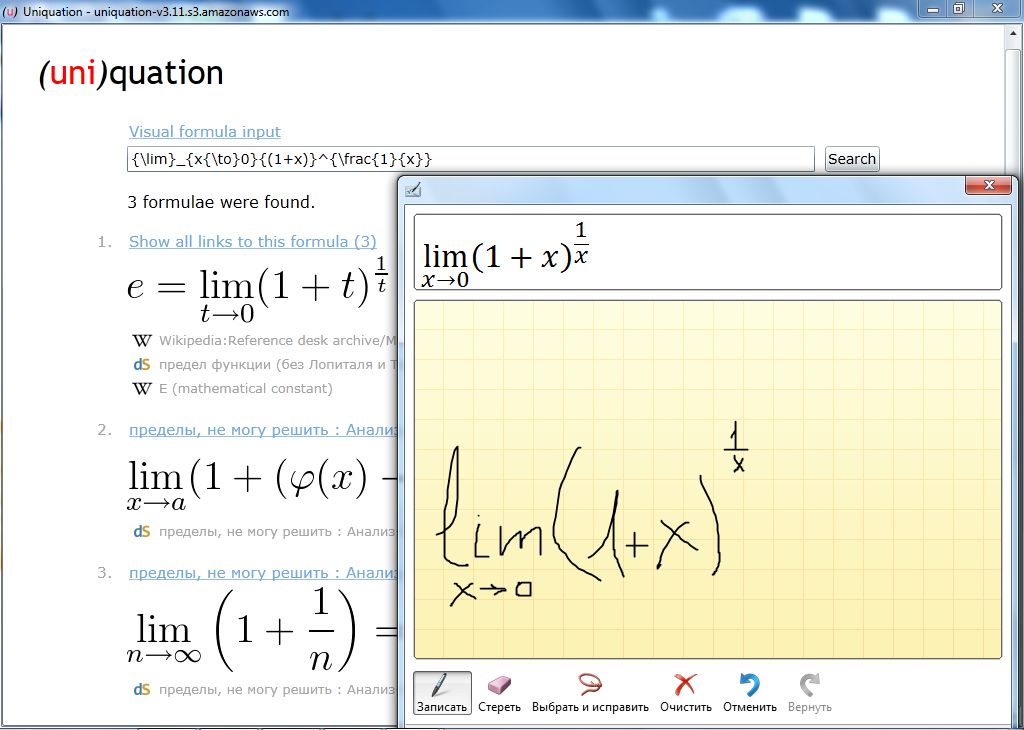Click the Вернуть redo arrow
This screenshot has width=1024, height=730.
(x=809, y=693)
